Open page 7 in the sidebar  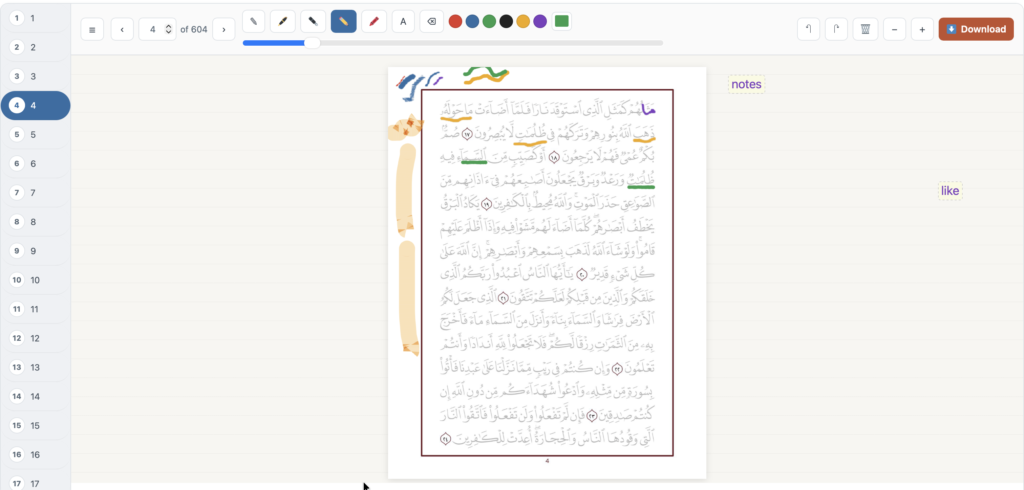pos(34,193)
